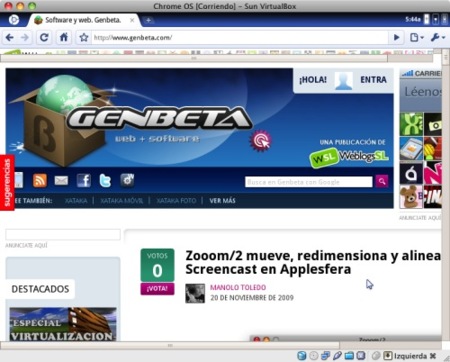The width and height of the screenshot is (450, 362).
Task: Reload the Genbeta page
Action: pos(44,37)
